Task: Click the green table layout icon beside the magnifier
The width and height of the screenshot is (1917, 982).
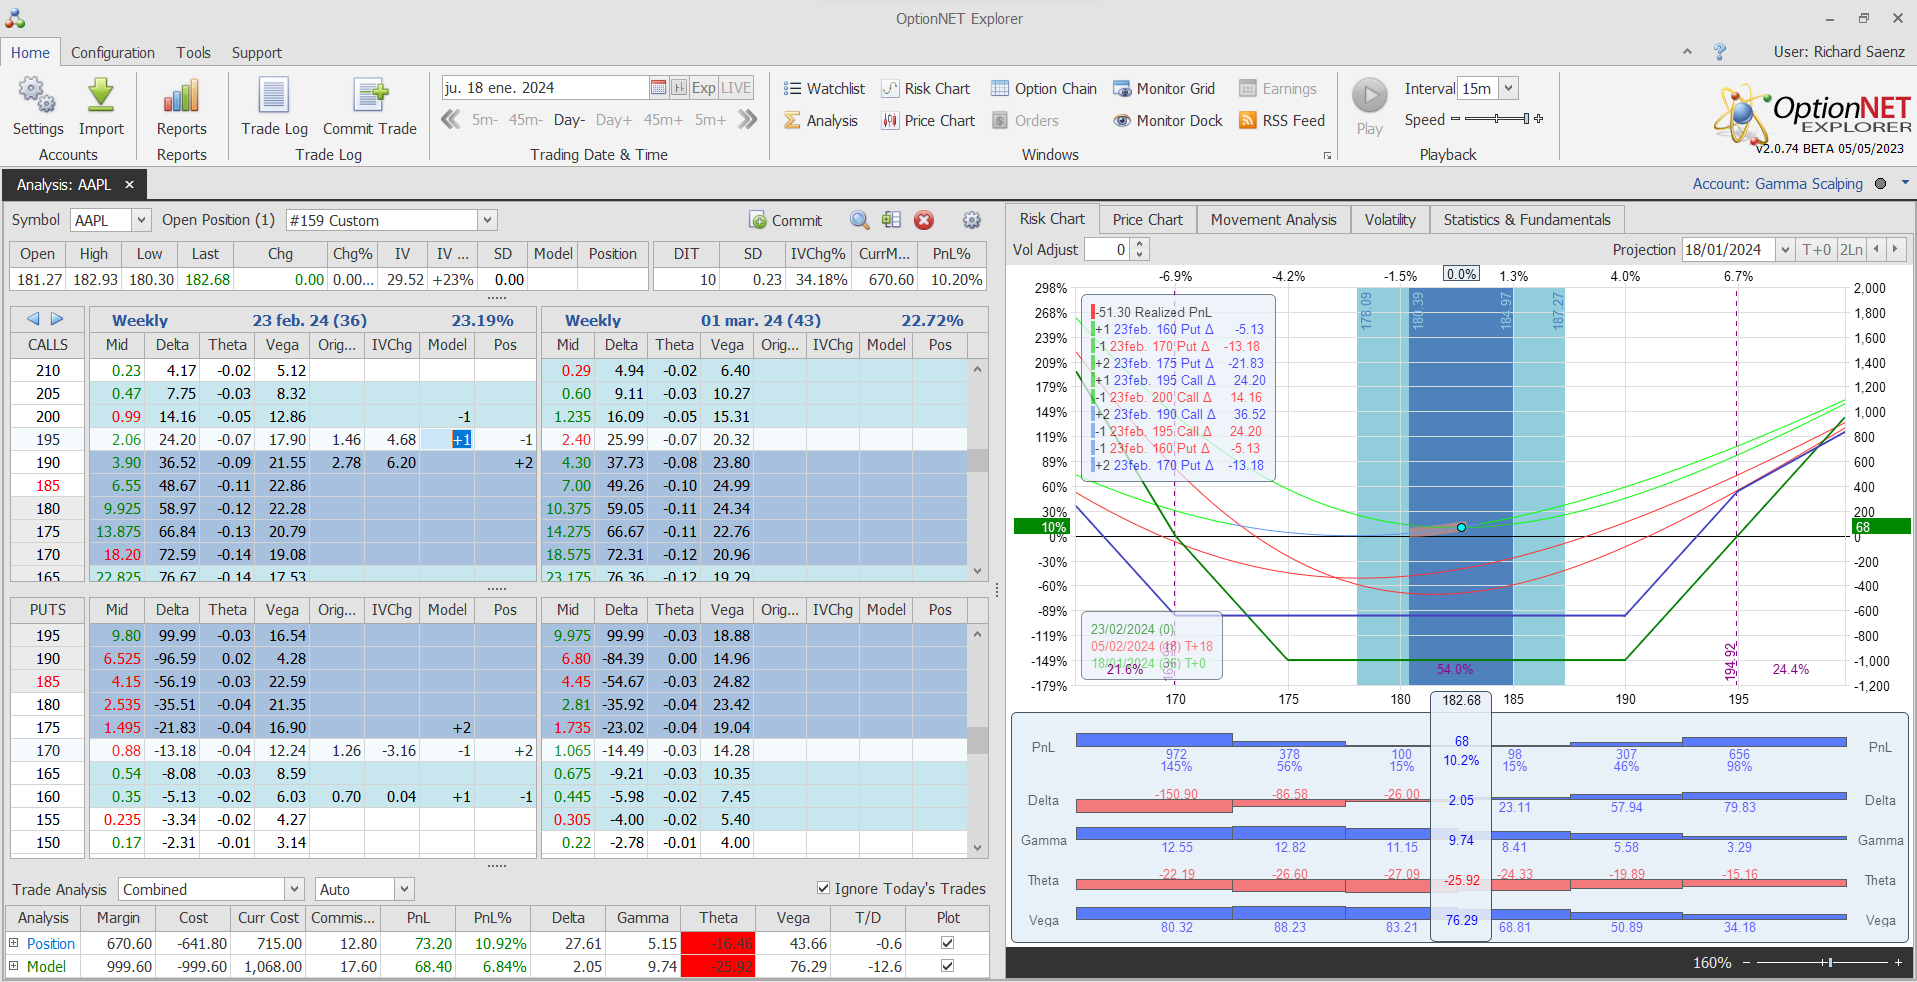Action: 891,220
